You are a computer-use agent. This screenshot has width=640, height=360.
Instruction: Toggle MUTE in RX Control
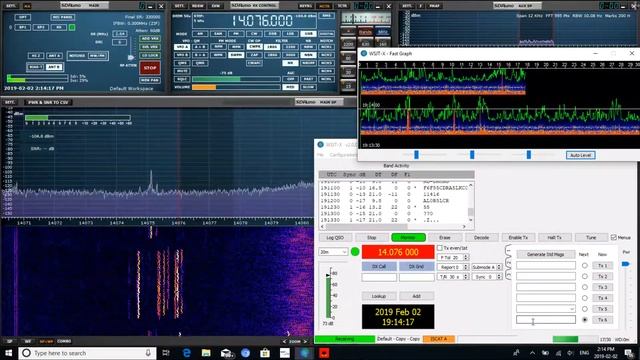click(x=182, y=71)
